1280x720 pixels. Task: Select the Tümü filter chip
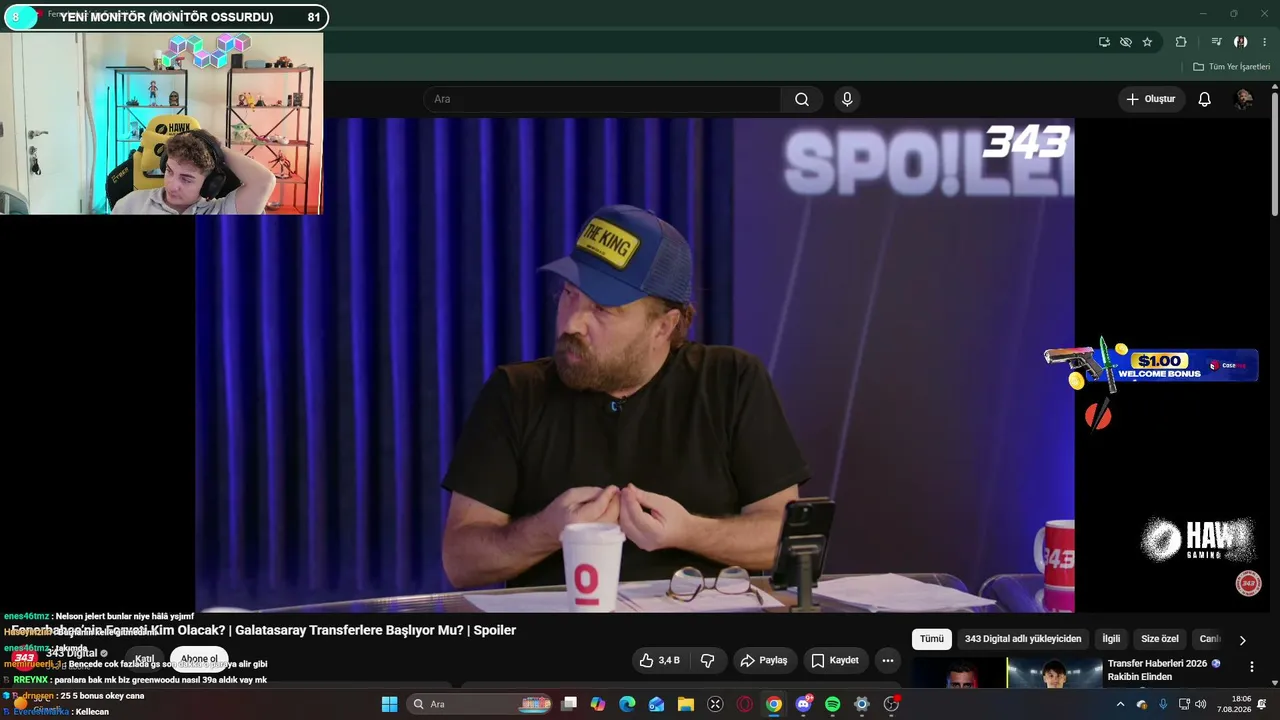point(932,639)
